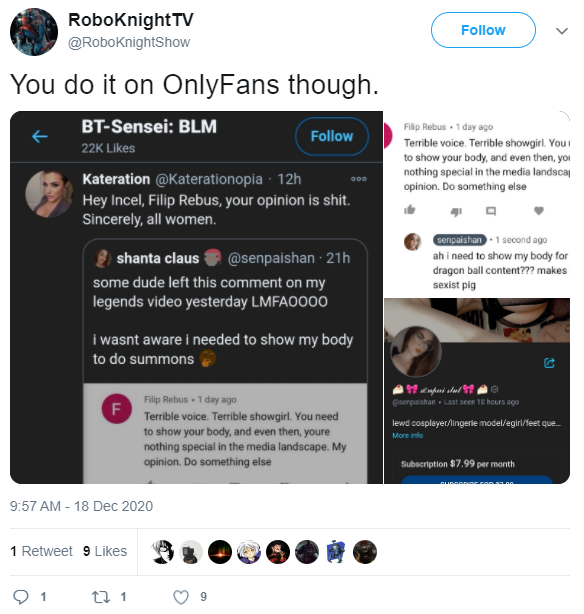Click the heart icon under YouTube comment
The image size is (584, 614).
tap(539, 211)
